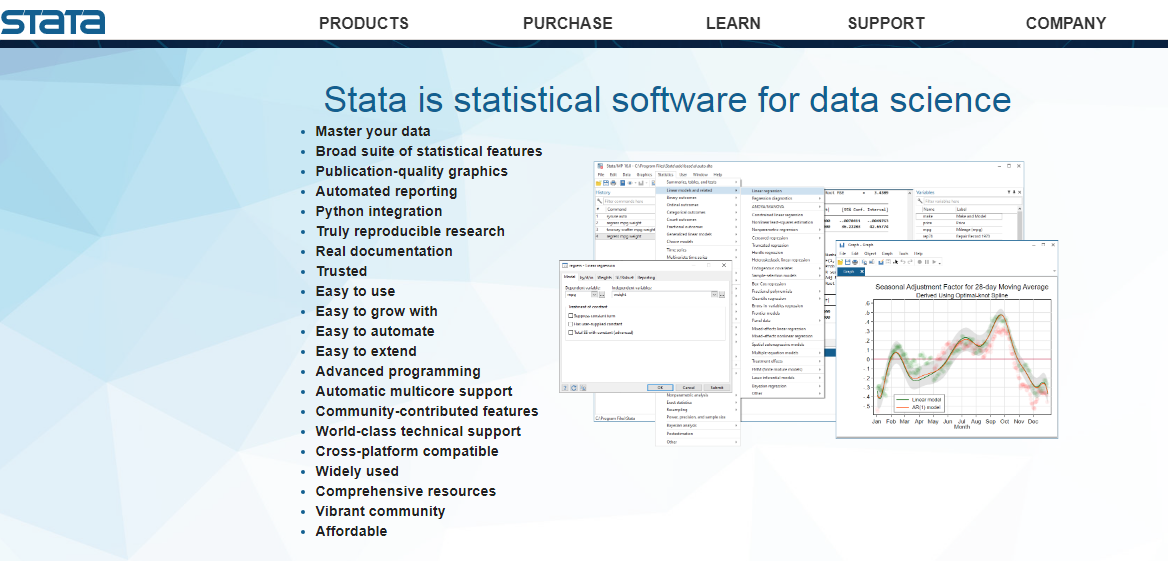Click 'World-class technical support'
The image size is (1168, 561).
(x=418, y=431)
